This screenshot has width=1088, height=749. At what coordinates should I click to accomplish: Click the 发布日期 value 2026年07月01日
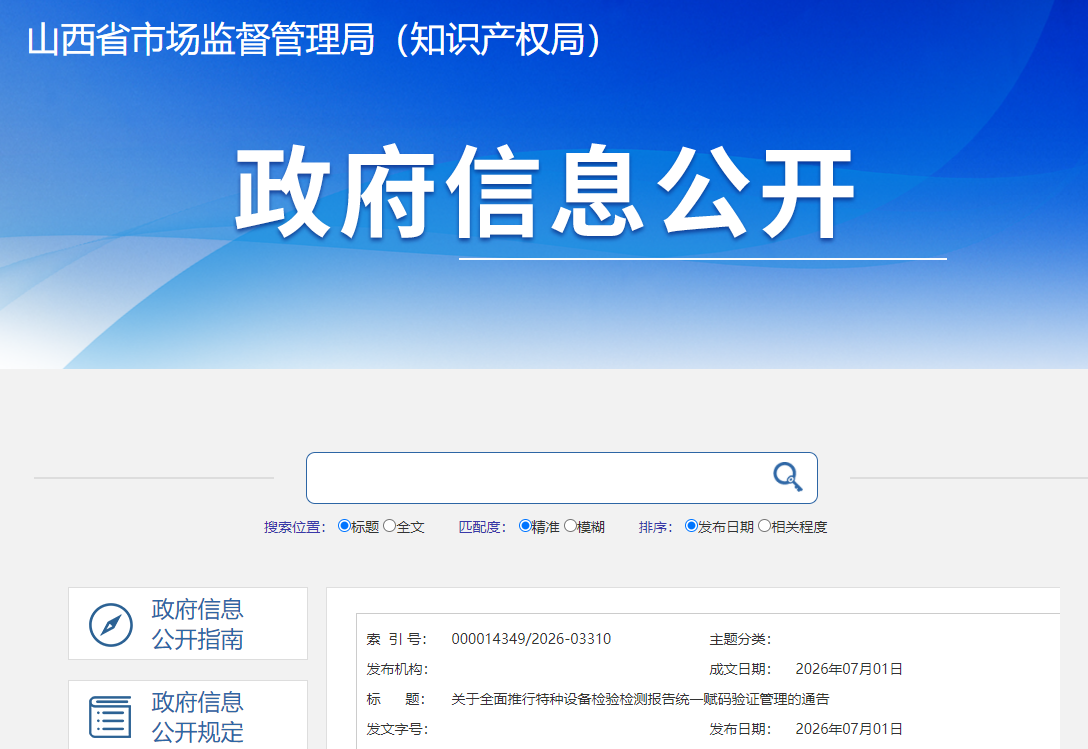point(849,729)
